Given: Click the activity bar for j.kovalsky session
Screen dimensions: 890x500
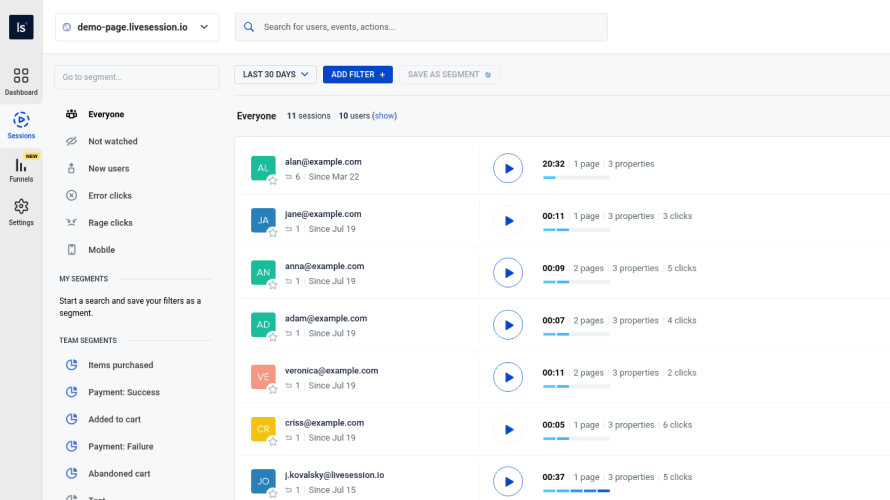Looking at the screenshot, I should [x=576, y=491].
